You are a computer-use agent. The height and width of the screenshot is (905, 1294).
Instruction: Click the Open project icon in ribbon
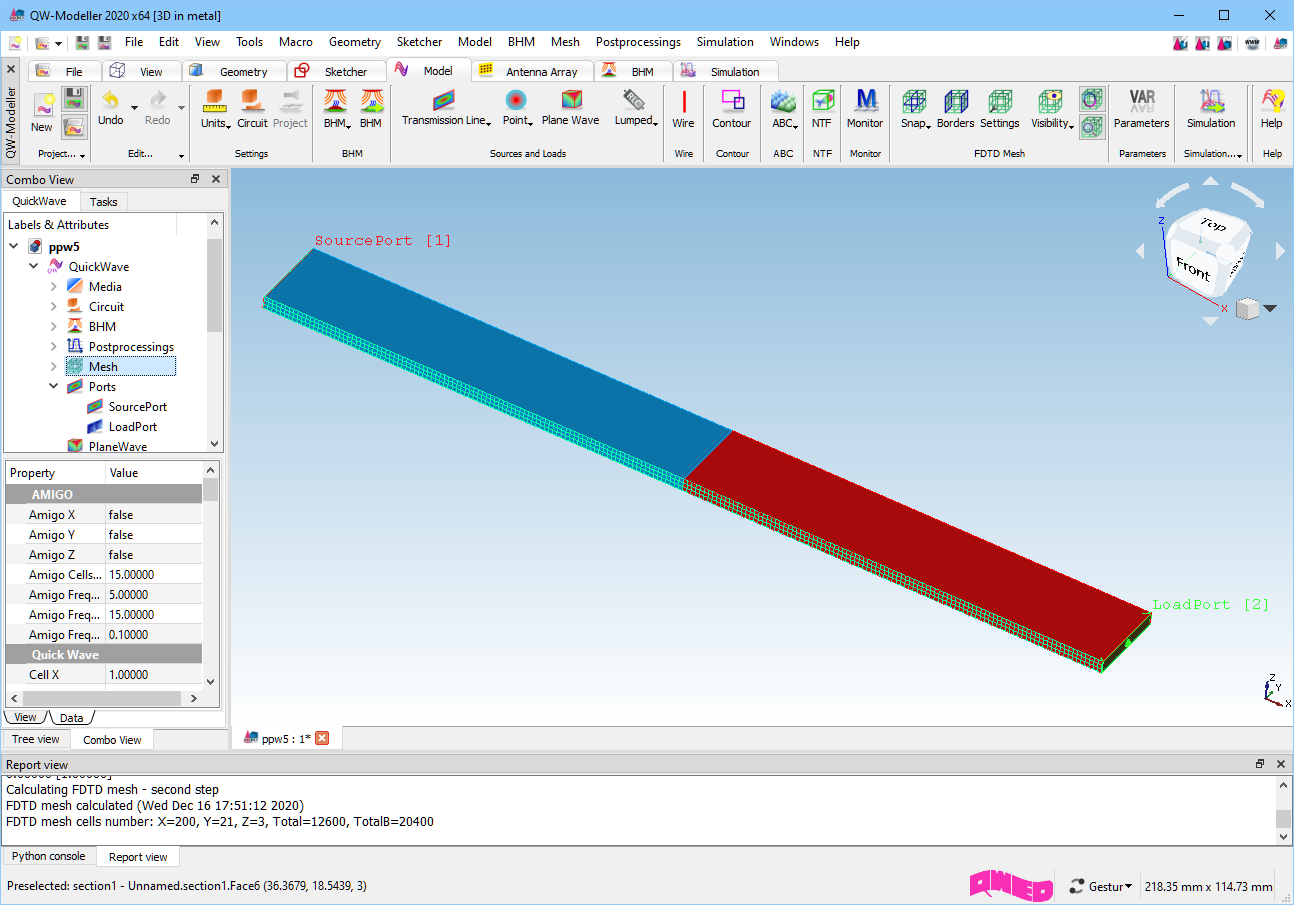73,127
